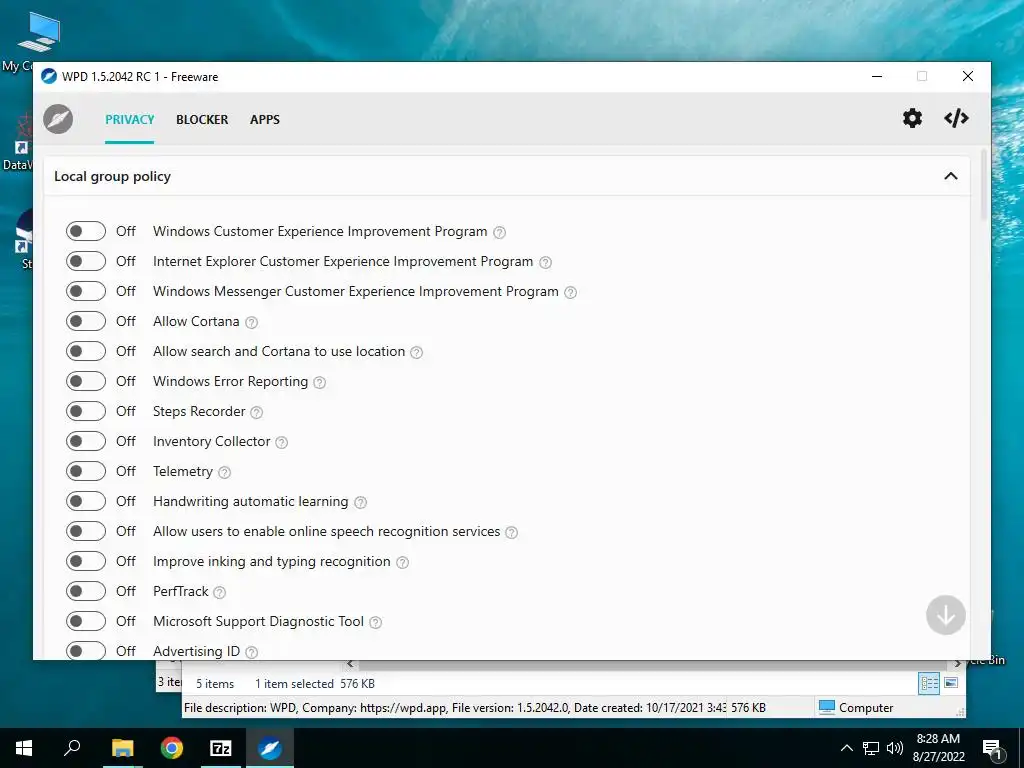This screenshot has height=768, width=1024.
Task: Switch Explorer window to large icons view
Action: point(952,684)
